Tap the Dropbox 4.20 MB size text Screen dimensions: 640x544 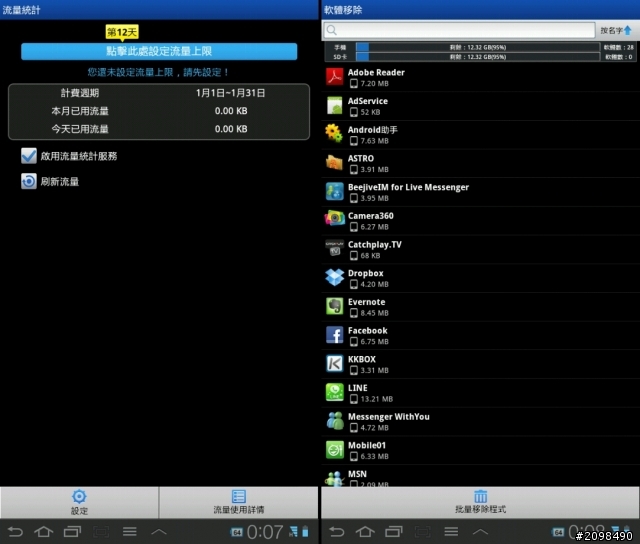(x=374, y=284)
